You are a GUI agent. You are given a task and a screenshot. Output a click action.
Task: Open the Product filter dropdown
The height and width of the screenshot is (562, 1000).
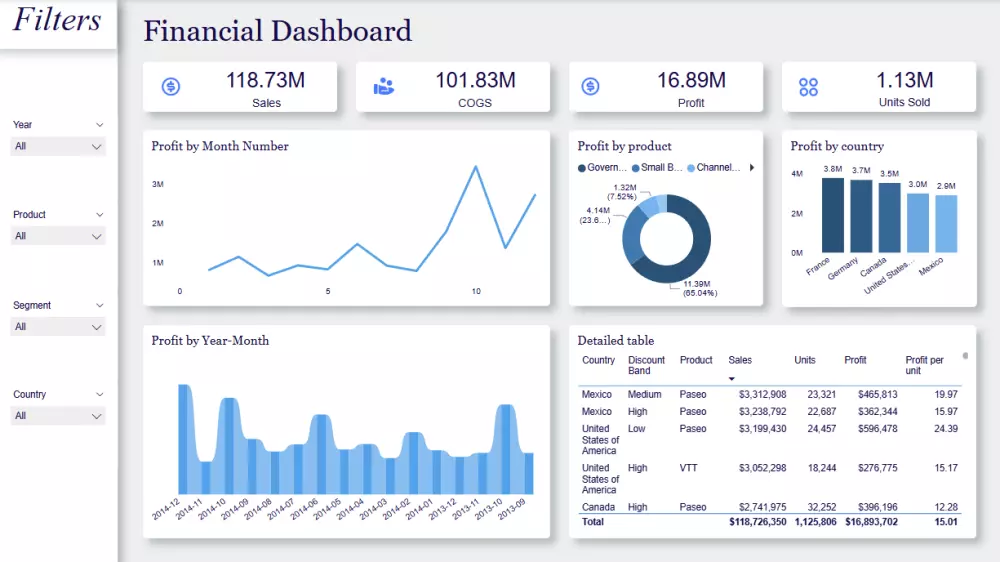pos(57,237)
